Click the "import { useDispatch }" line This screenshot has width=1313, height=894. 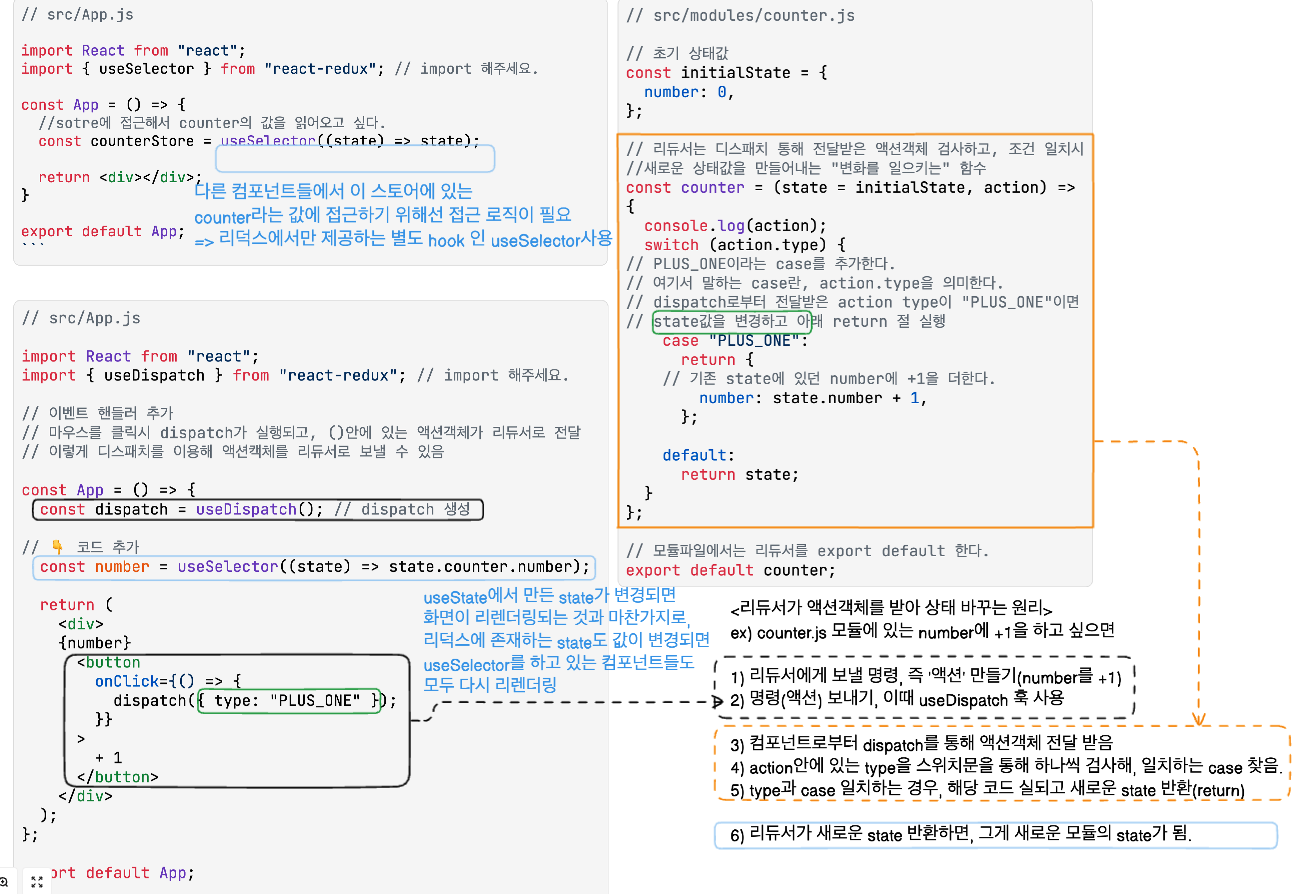click(295, 375)
